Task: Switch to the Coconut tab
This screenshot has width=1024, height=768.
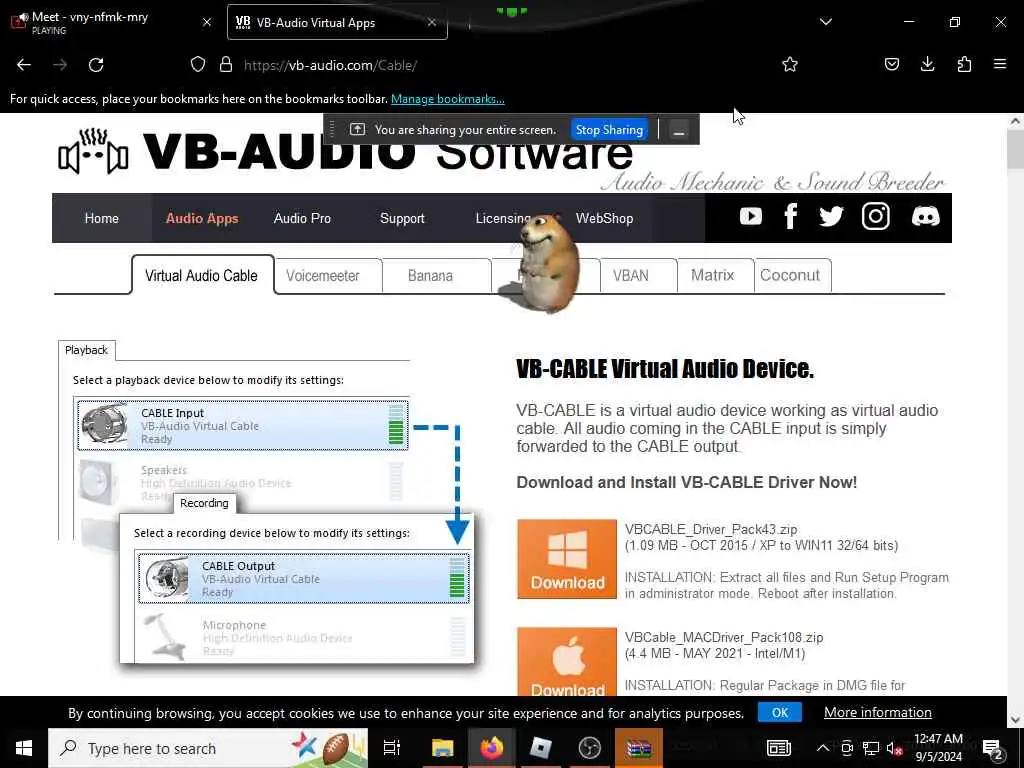Action: [x=790, y=276]
